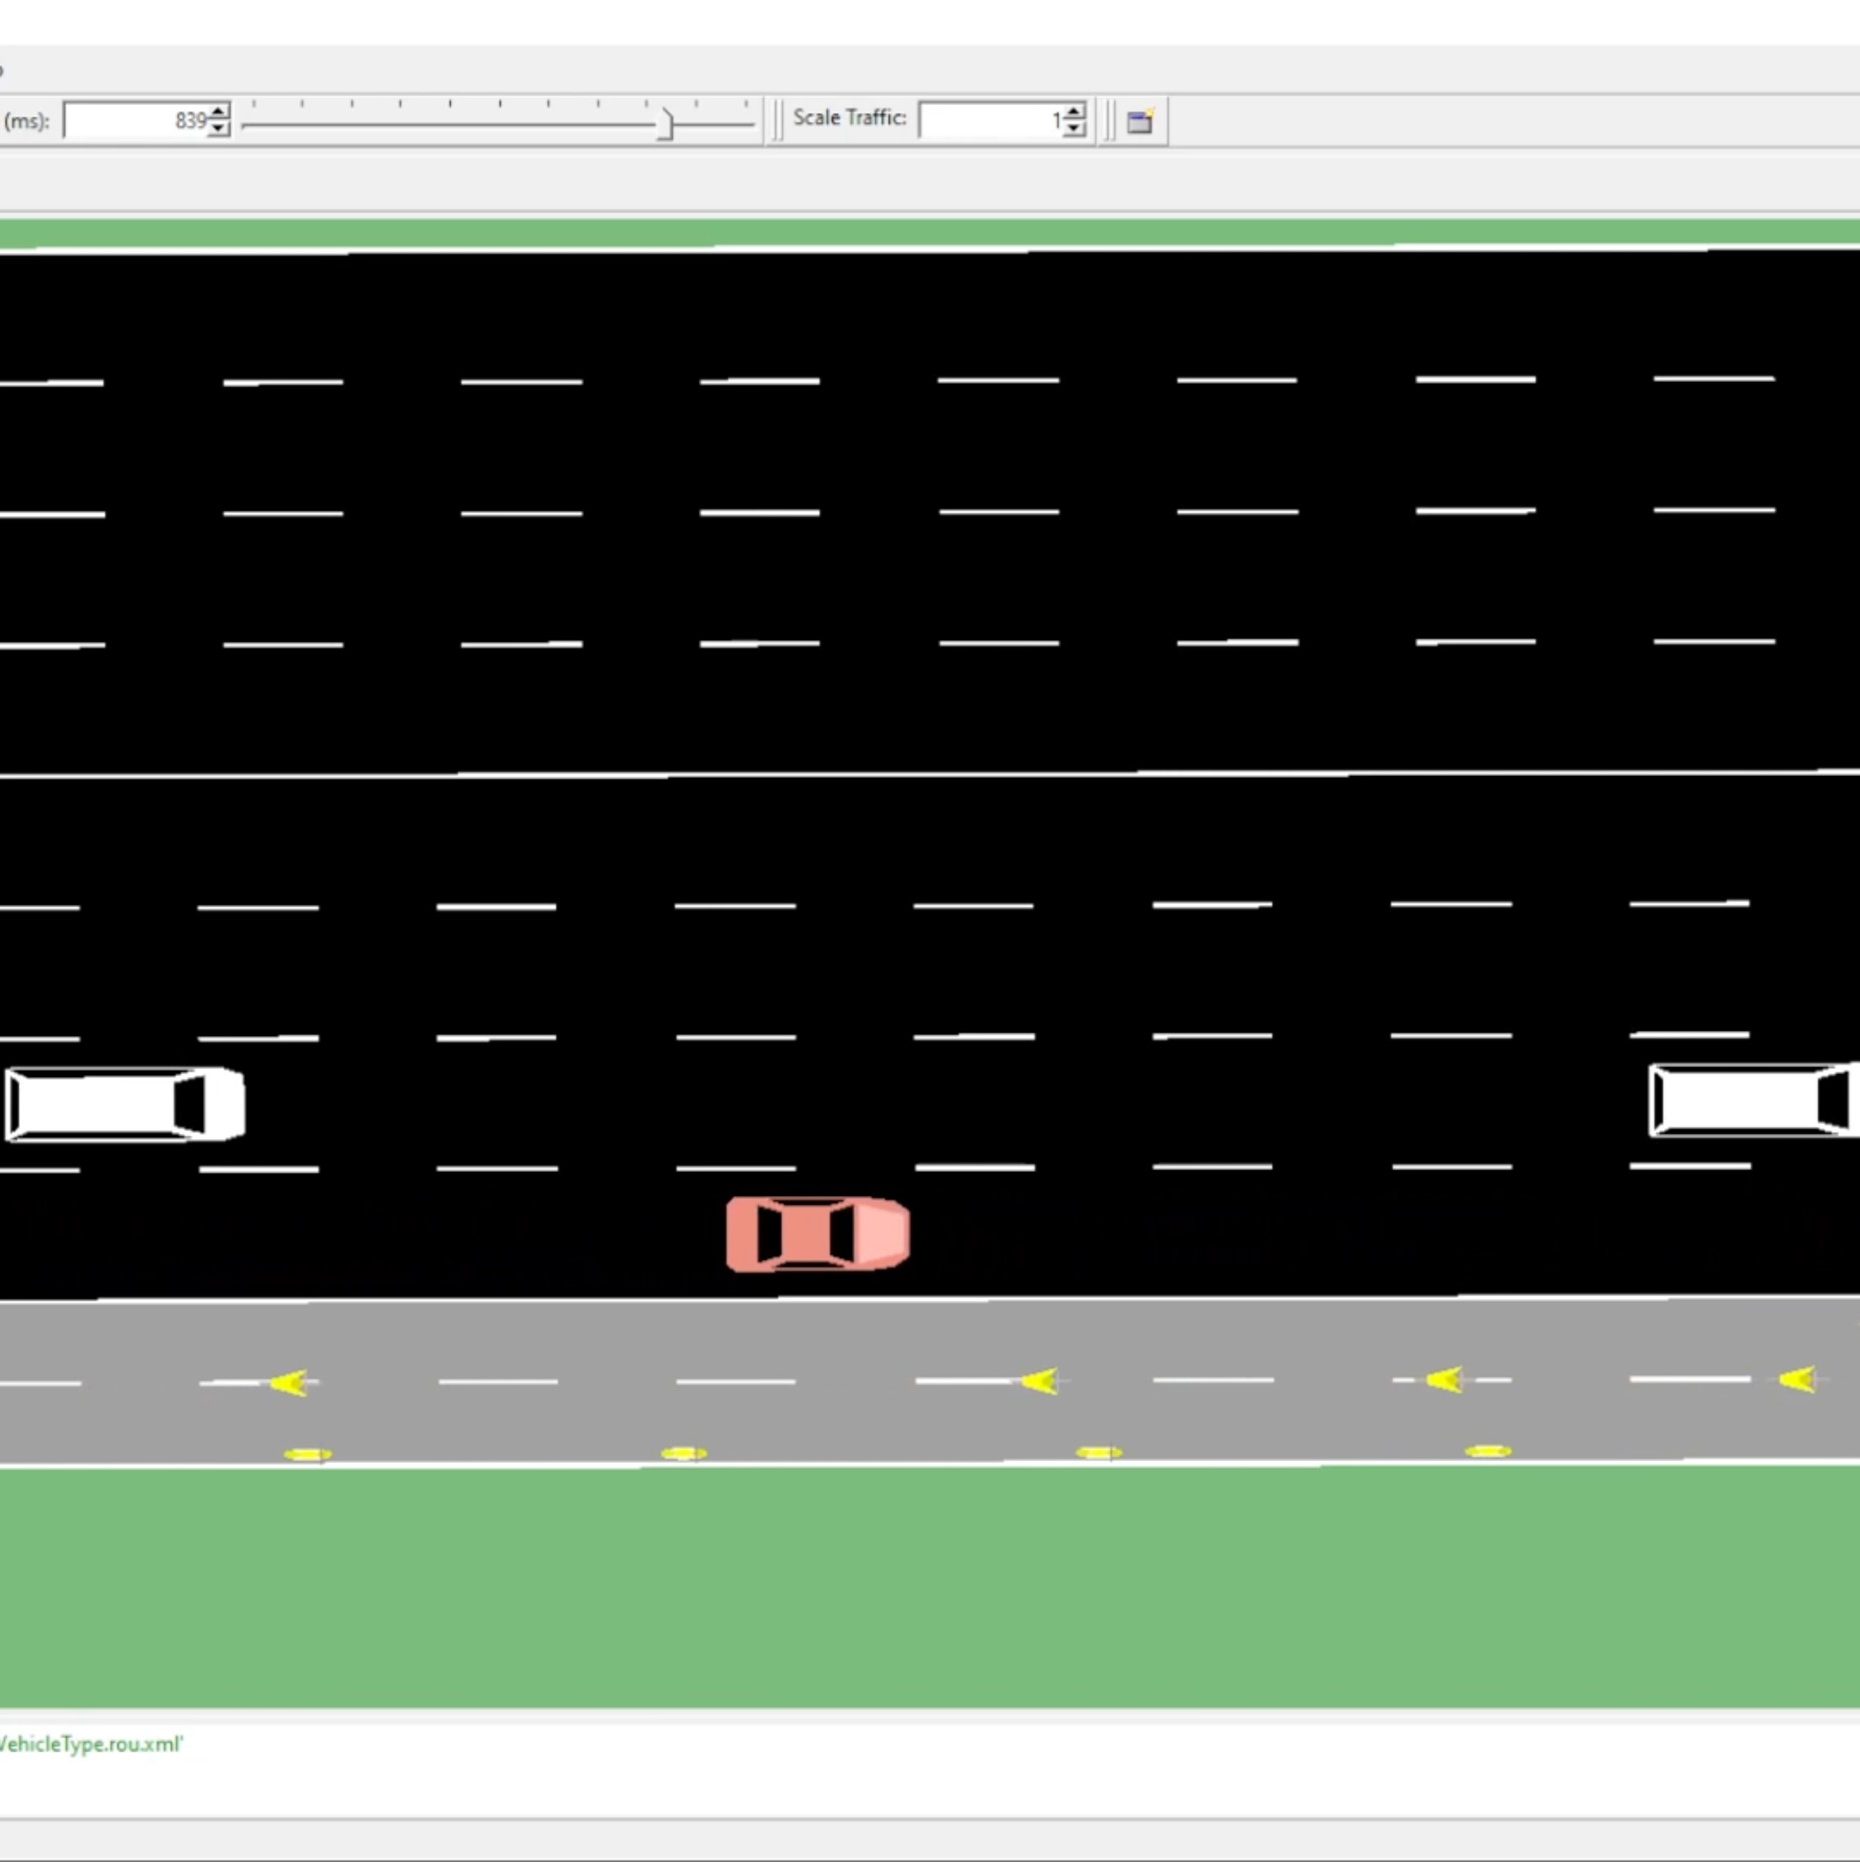Click the rightmost yellow arrow on gray road

(1794, 1378)
